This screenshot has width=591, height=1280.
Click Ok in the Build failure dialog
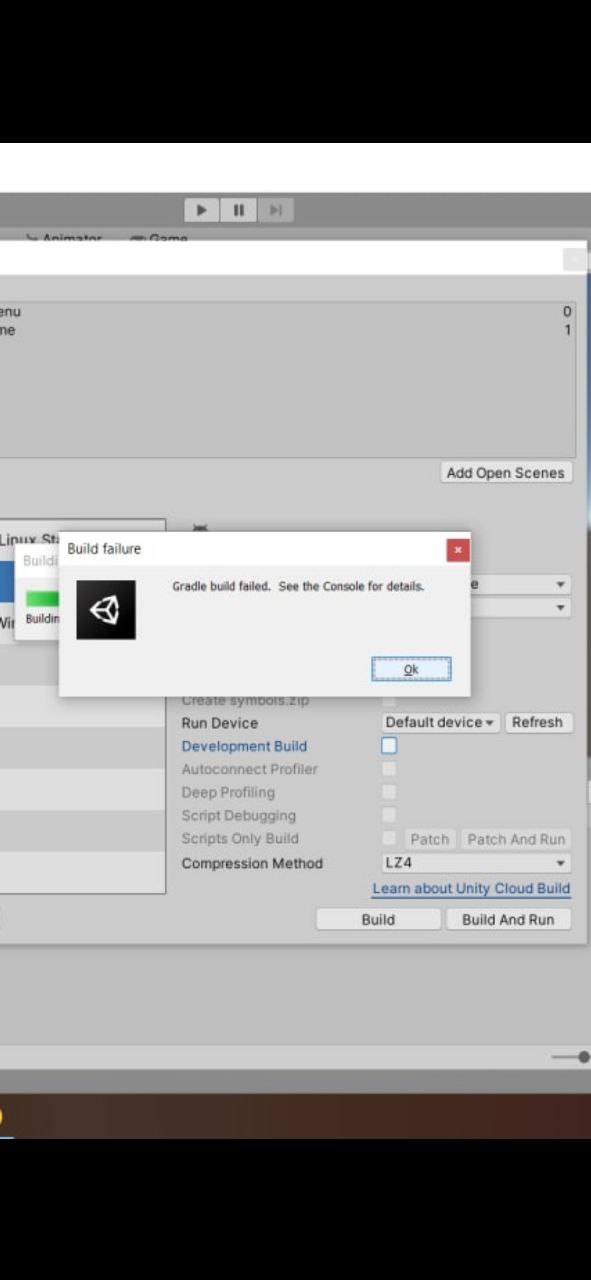click(x=411, y=669)
